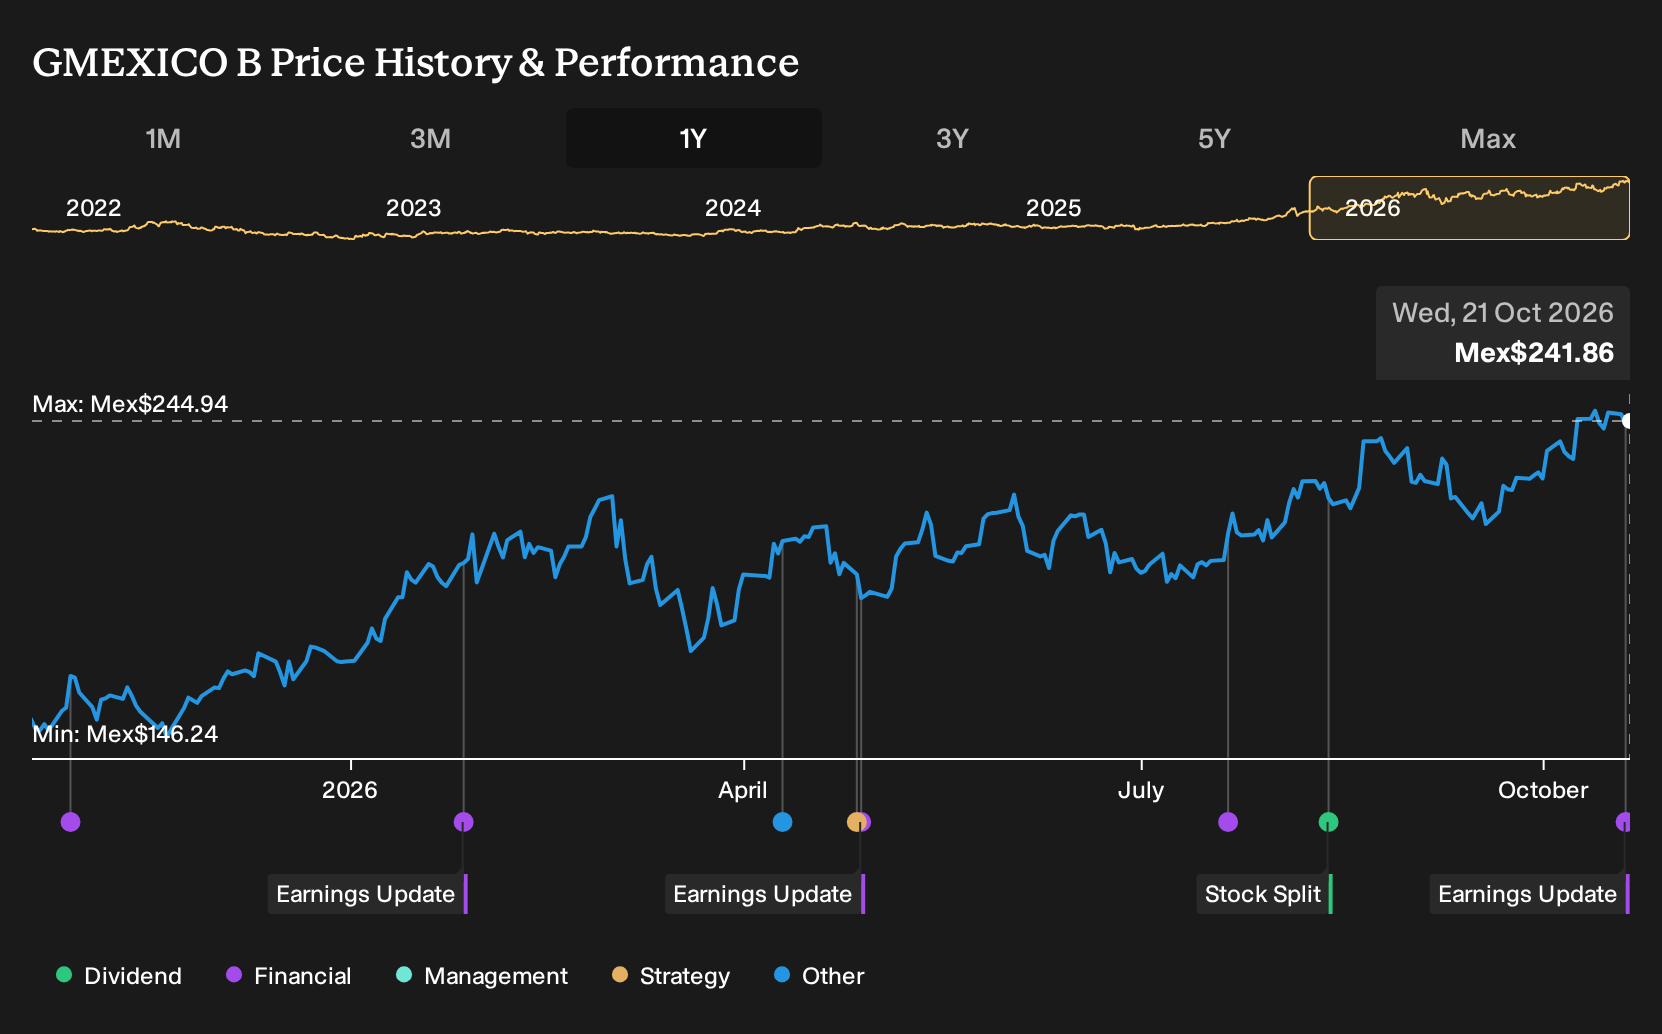The width and height of the screenshot is (1662, 1034).
Task: Click the highlighted 2026 range selector window
Action: 1469,208
